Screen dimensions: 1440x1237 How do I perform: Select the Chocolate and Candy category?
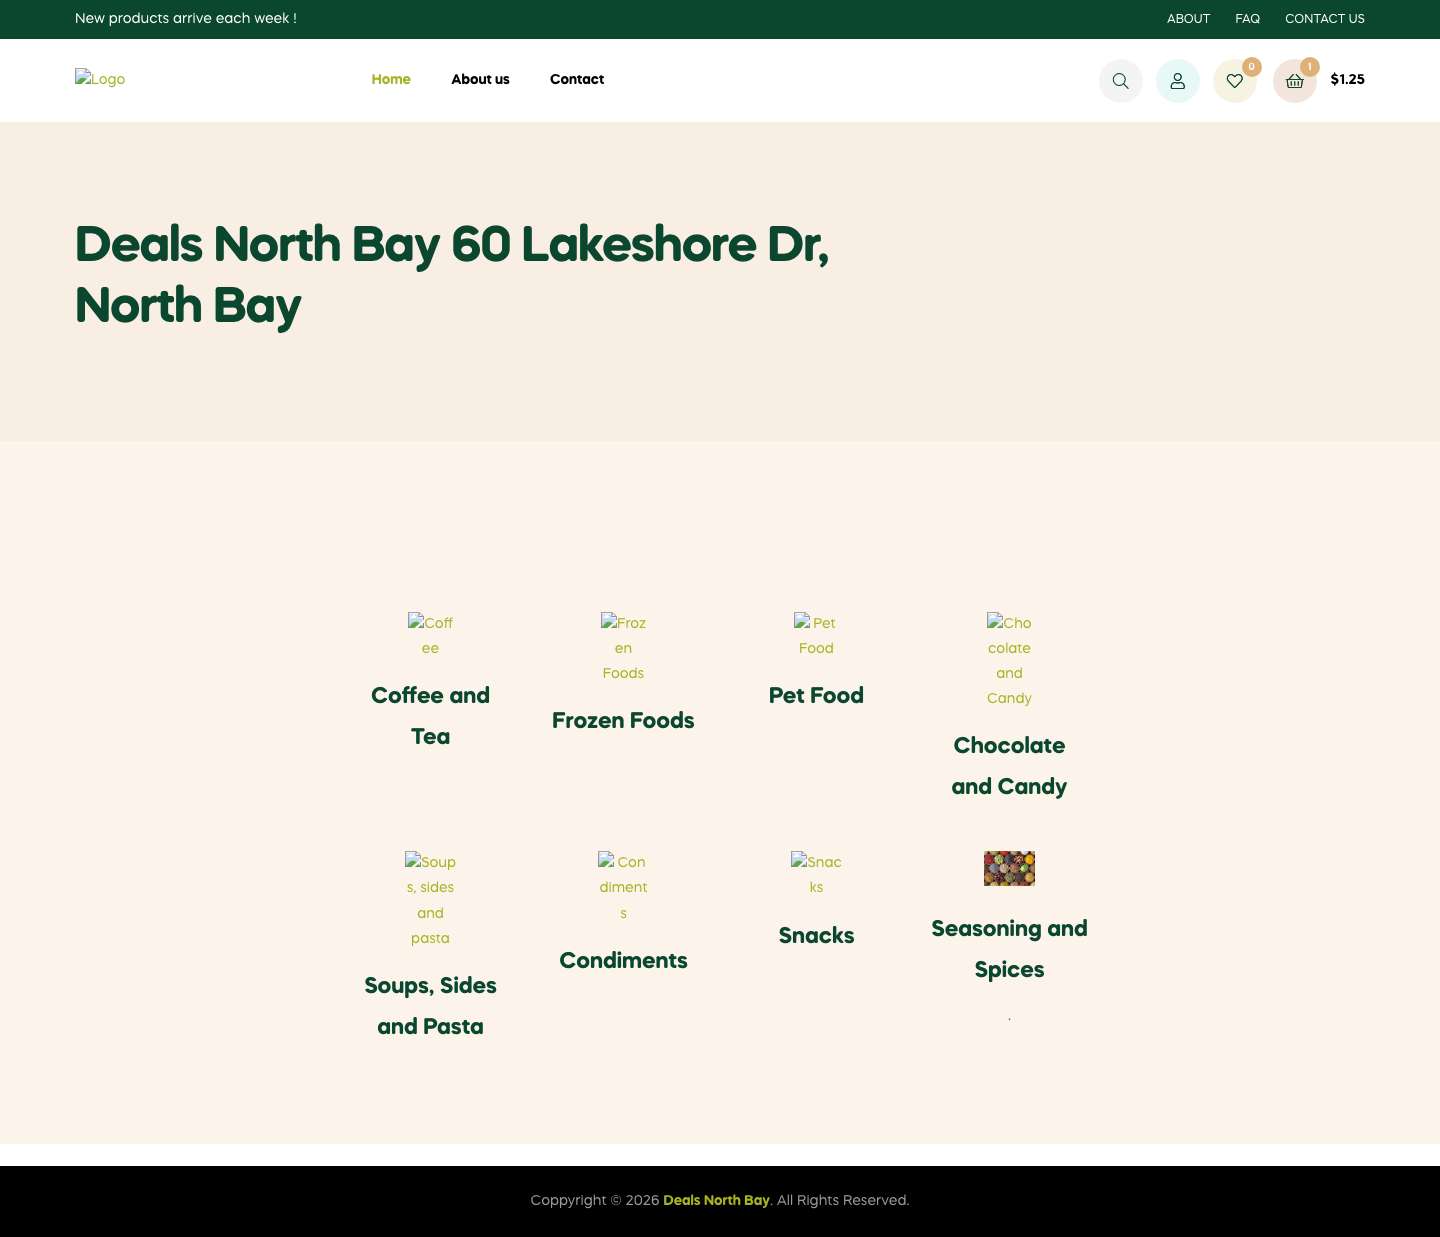coord(1009,660)
